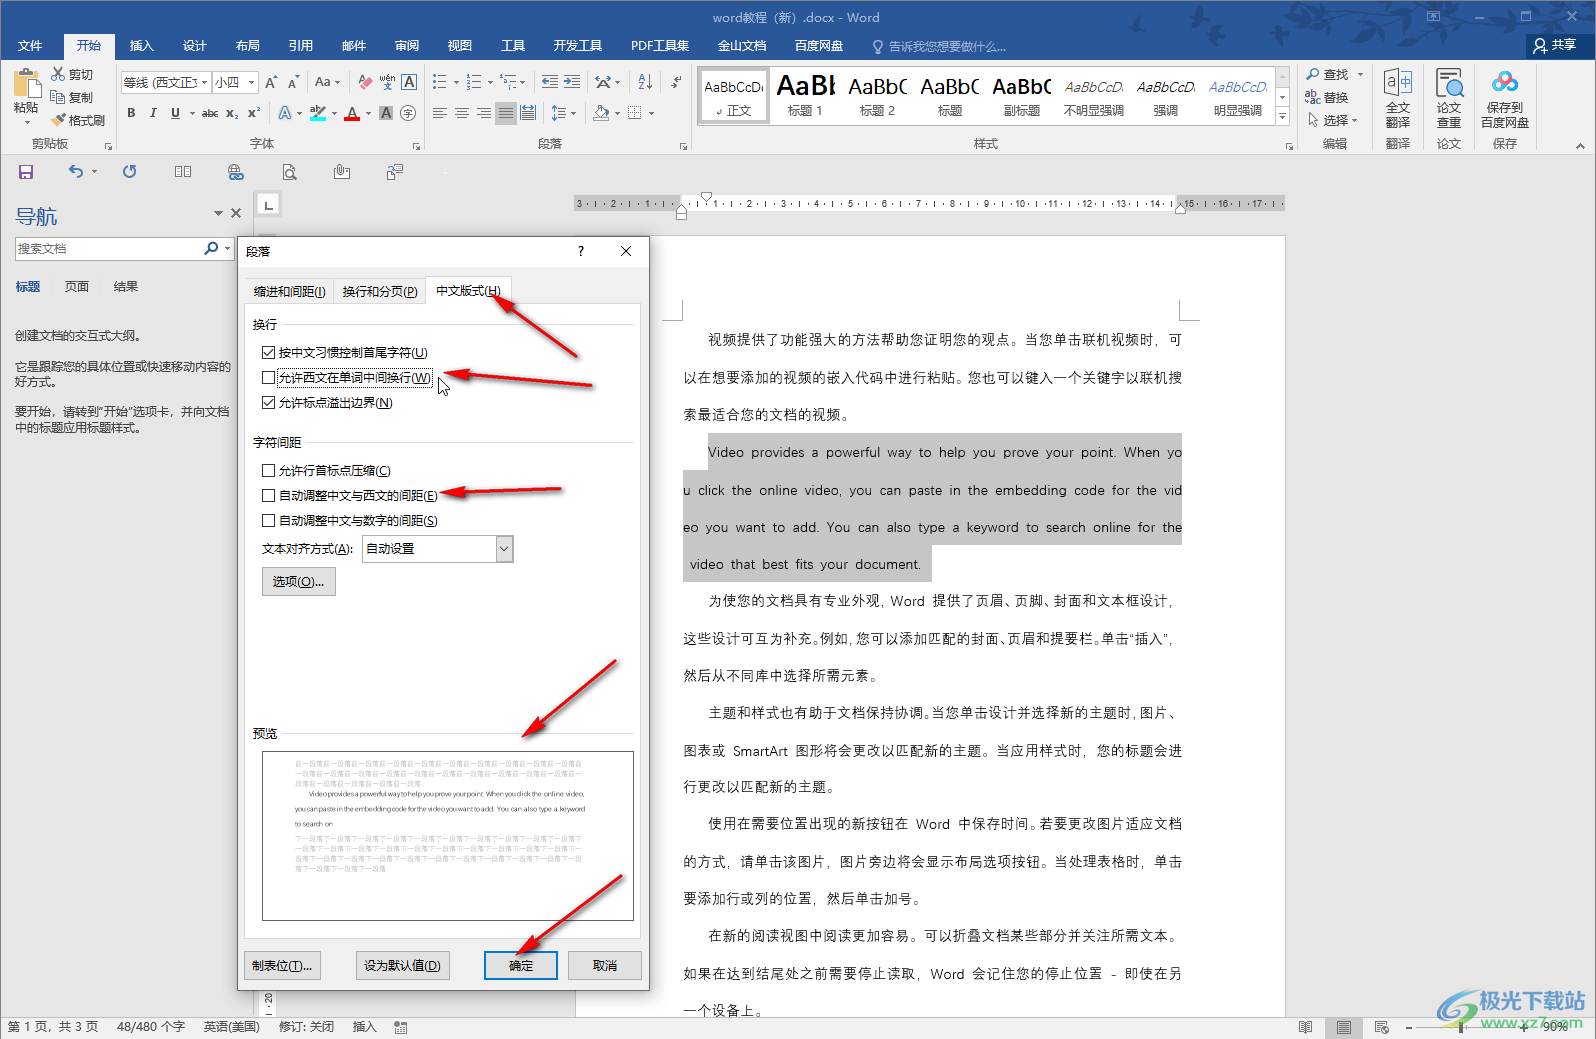Click the distributed alignment icon
Image resolution: width=1596 pixels, height=1039 pixels.
click(x=528, y=113)
